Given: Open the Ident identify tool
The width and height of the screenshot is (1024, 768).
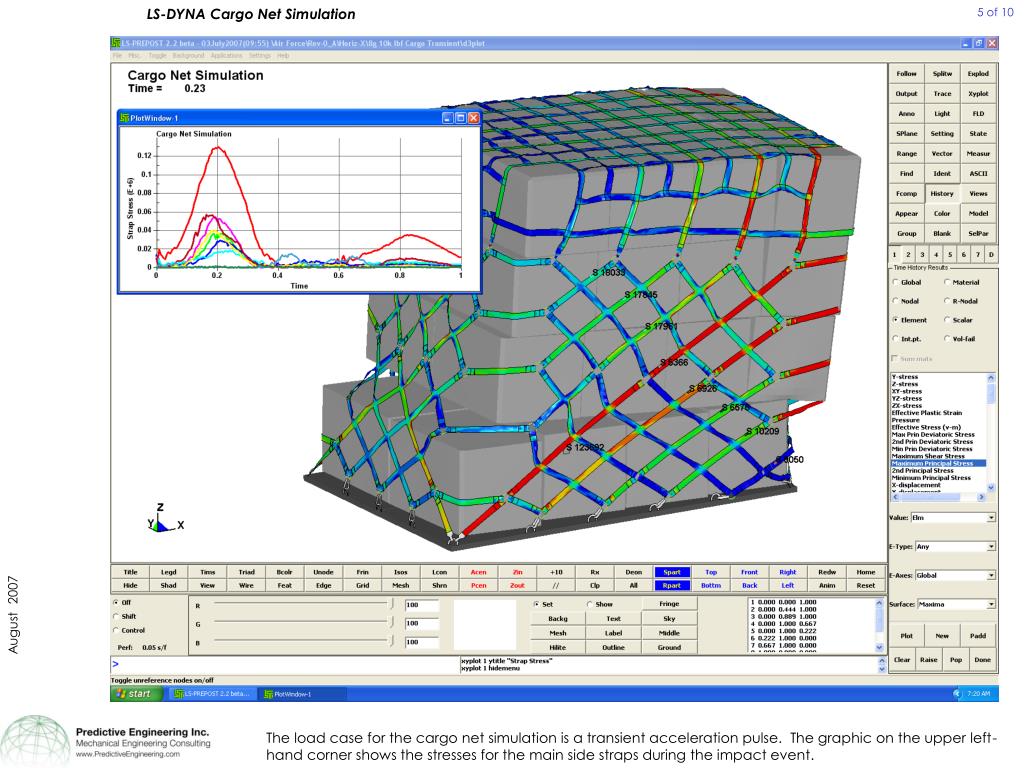Looking at the screenshot, I should (x=942, y=174).
